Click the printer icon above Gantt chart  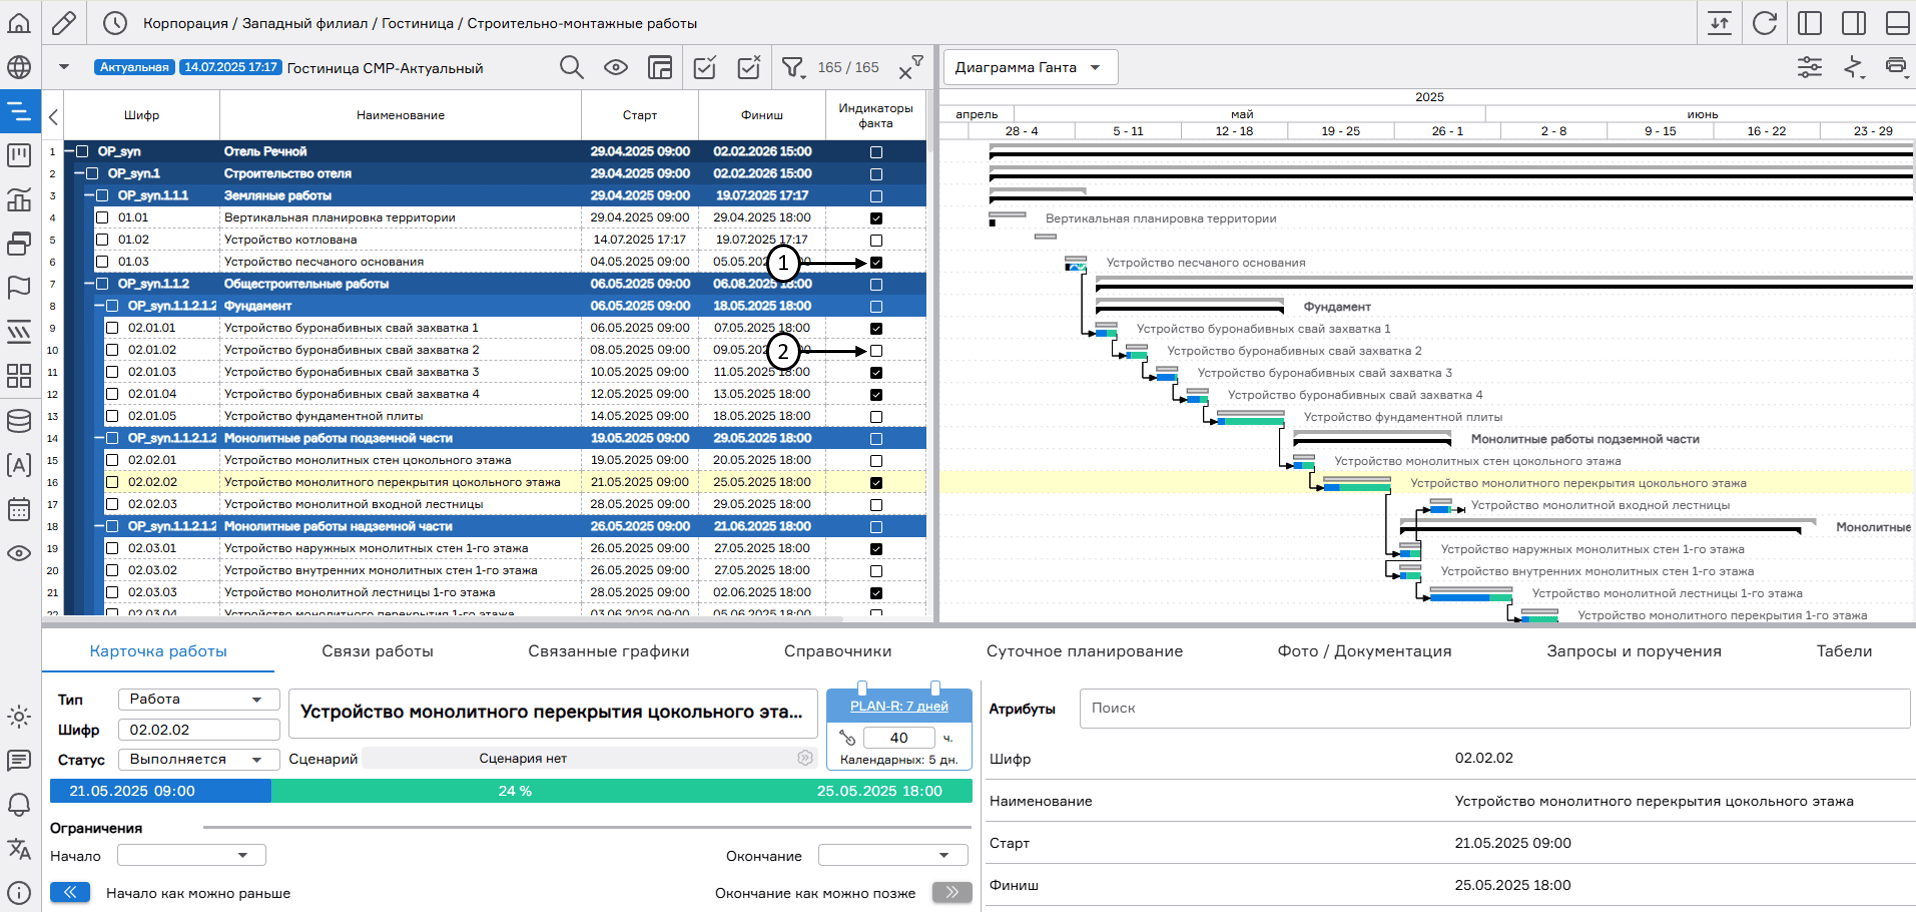pos(1895,67)
